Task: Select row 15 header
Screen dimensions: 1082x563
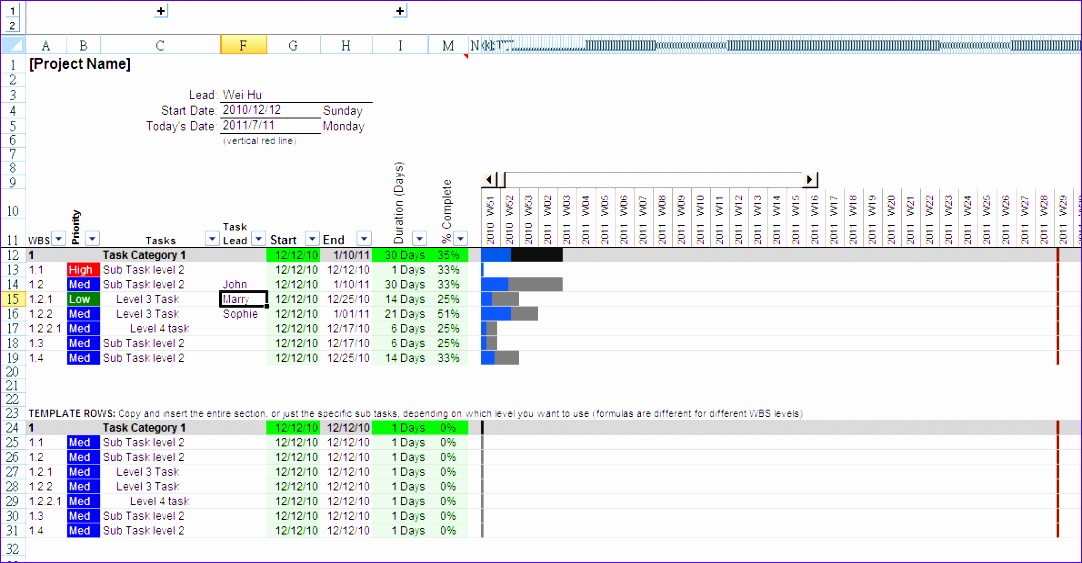Action: 12,299
